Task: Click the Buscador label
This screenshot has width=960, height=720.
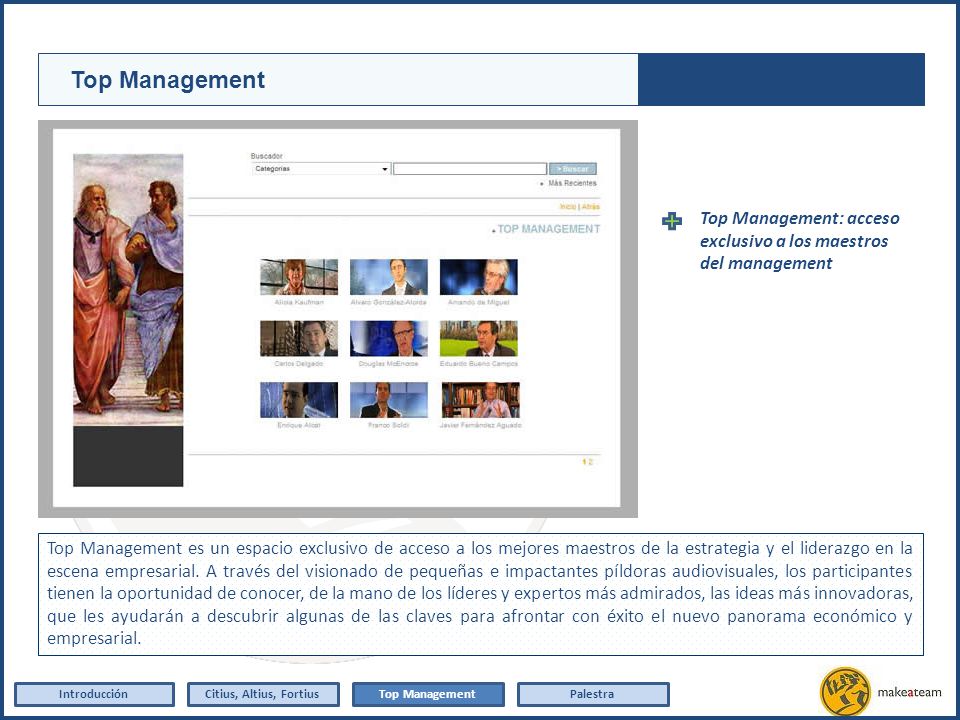Action: point(266,156)
